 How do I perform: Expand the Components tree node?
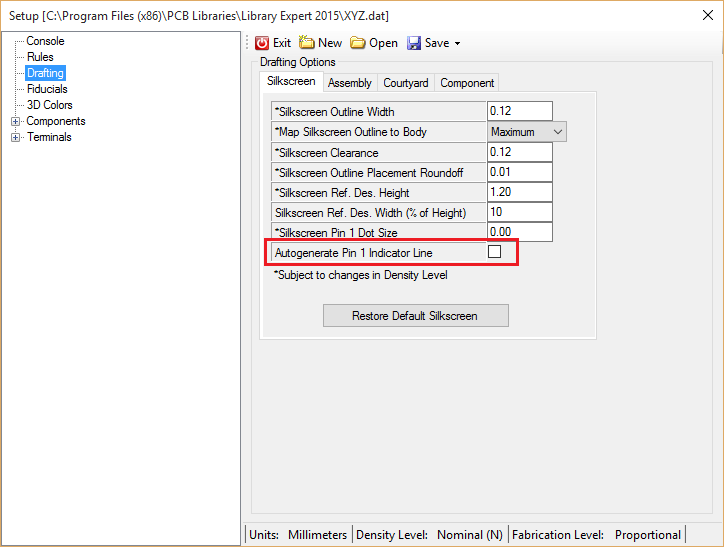pos(15,121)
